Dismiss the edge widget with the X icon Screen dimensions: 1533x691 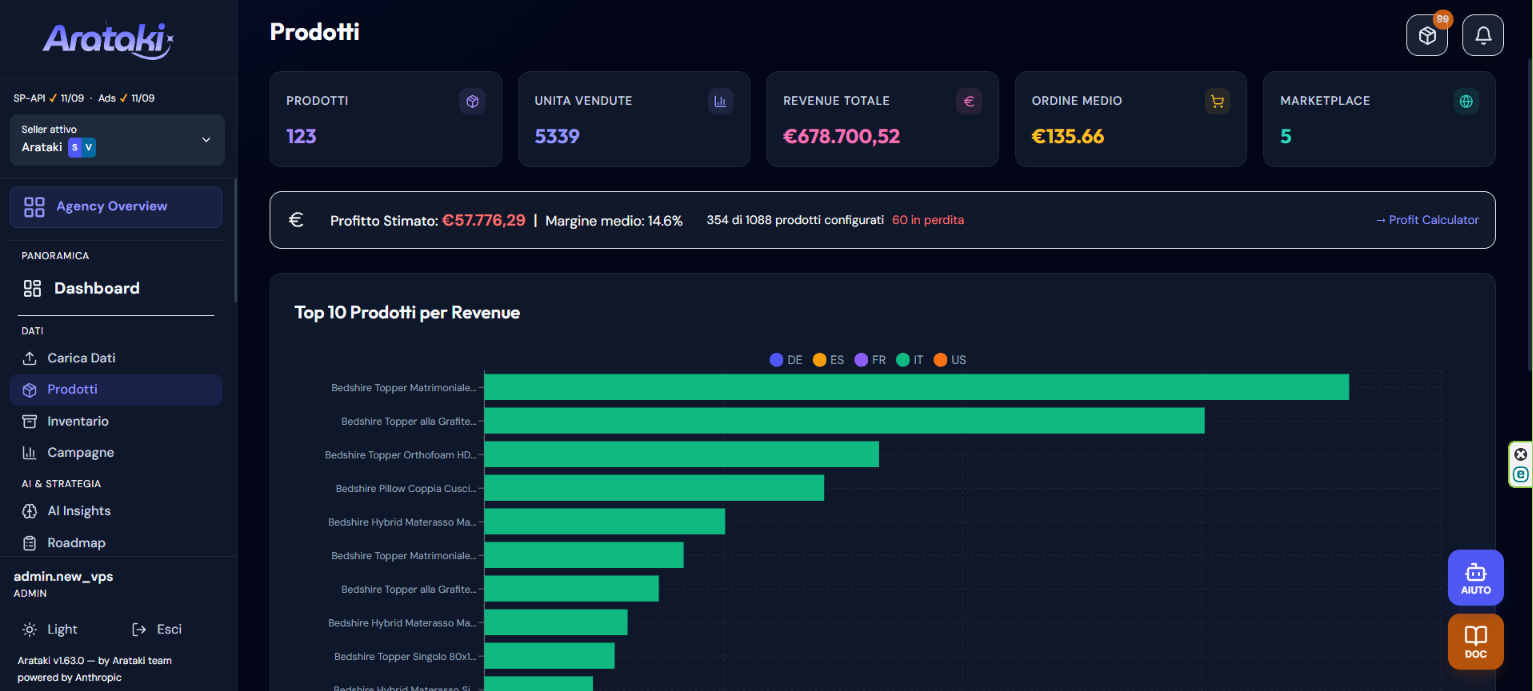(1521, 454)
